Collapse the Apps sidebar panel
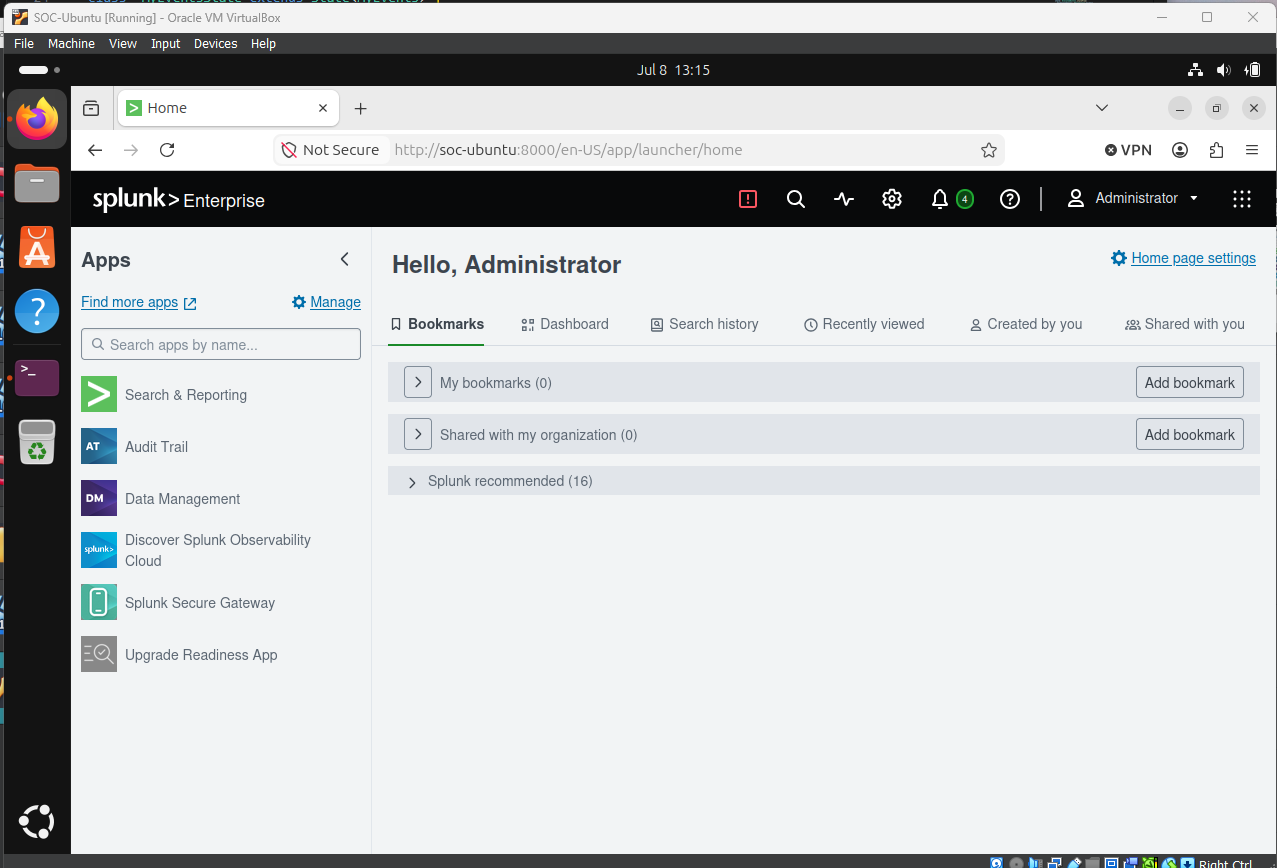This screenshot has width=1277, height=868. point(345,259)
